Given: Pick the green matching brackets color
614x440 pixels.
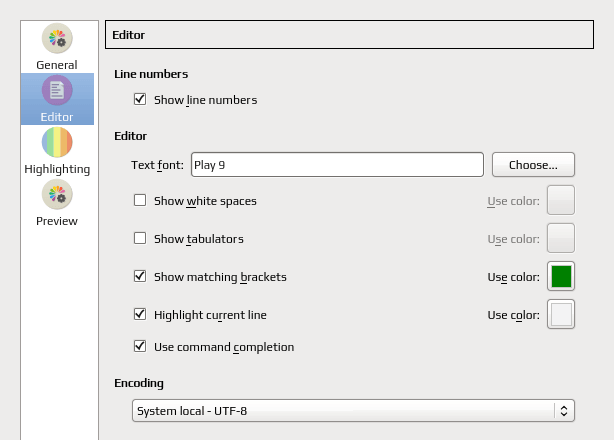Looking at the screenshot, I should coord(561,276).
